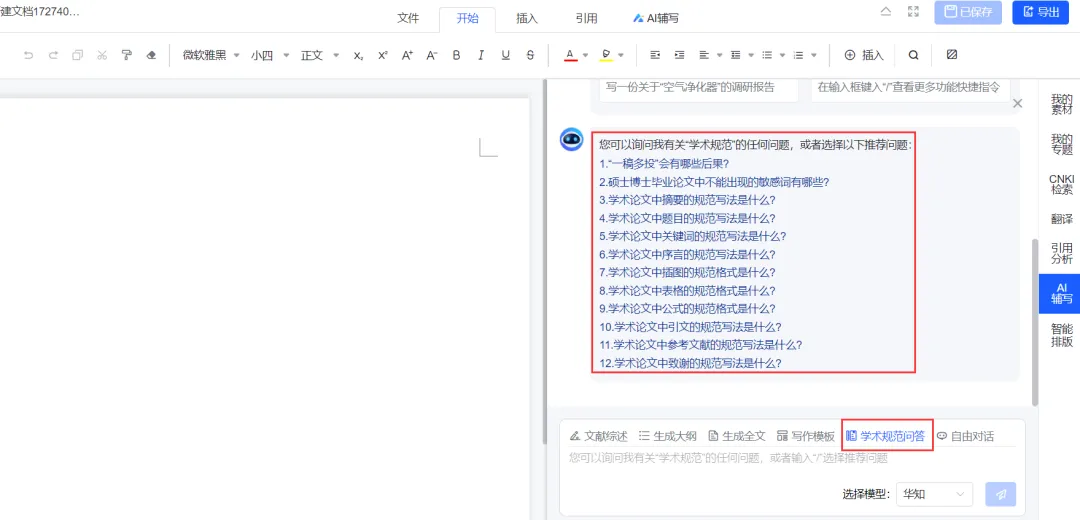Click the 导出 export button
Image resolution: width=1080 pixels, height=520 pixels.
click(1040, 12)
